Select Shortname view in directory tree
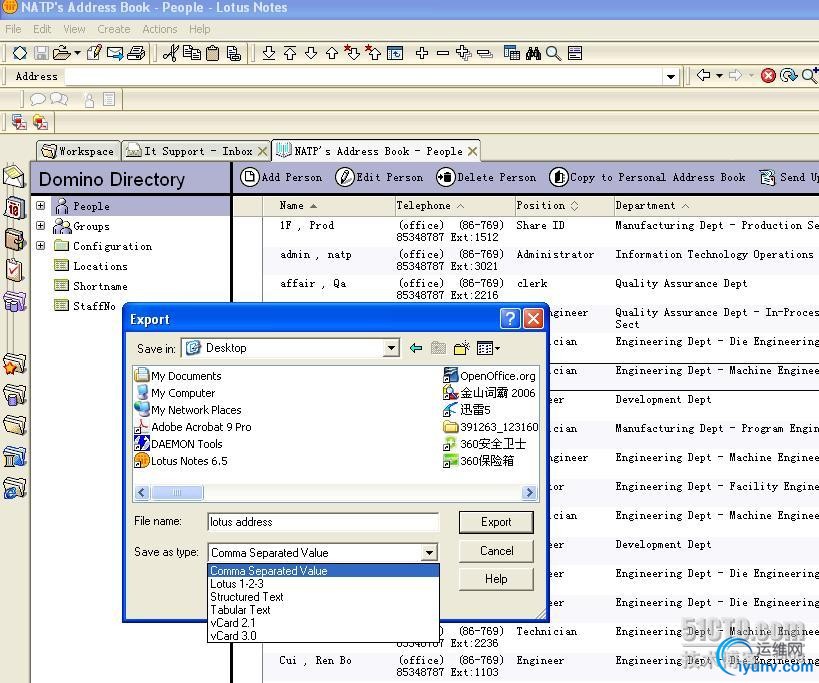Screen dimensions: 819x683 point(100,286)
